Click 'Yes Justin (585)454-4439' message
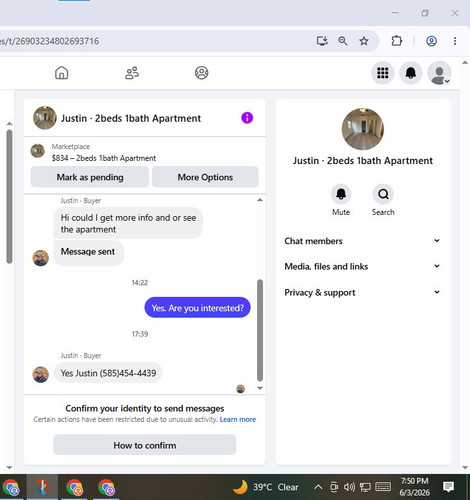The width and height of the screenshot is (470, 500). click(x=108, y=373)
